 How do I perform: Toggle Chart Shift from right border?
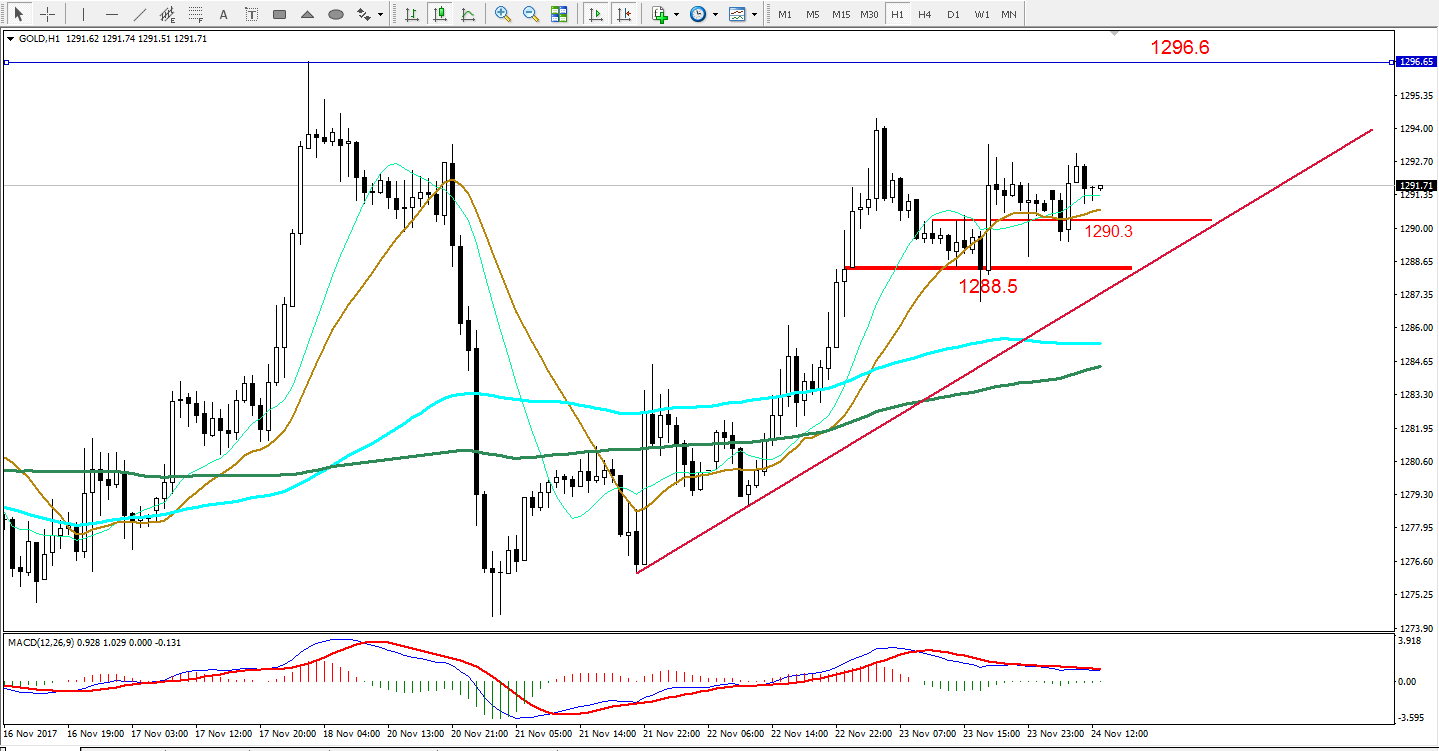coord(624,15)
